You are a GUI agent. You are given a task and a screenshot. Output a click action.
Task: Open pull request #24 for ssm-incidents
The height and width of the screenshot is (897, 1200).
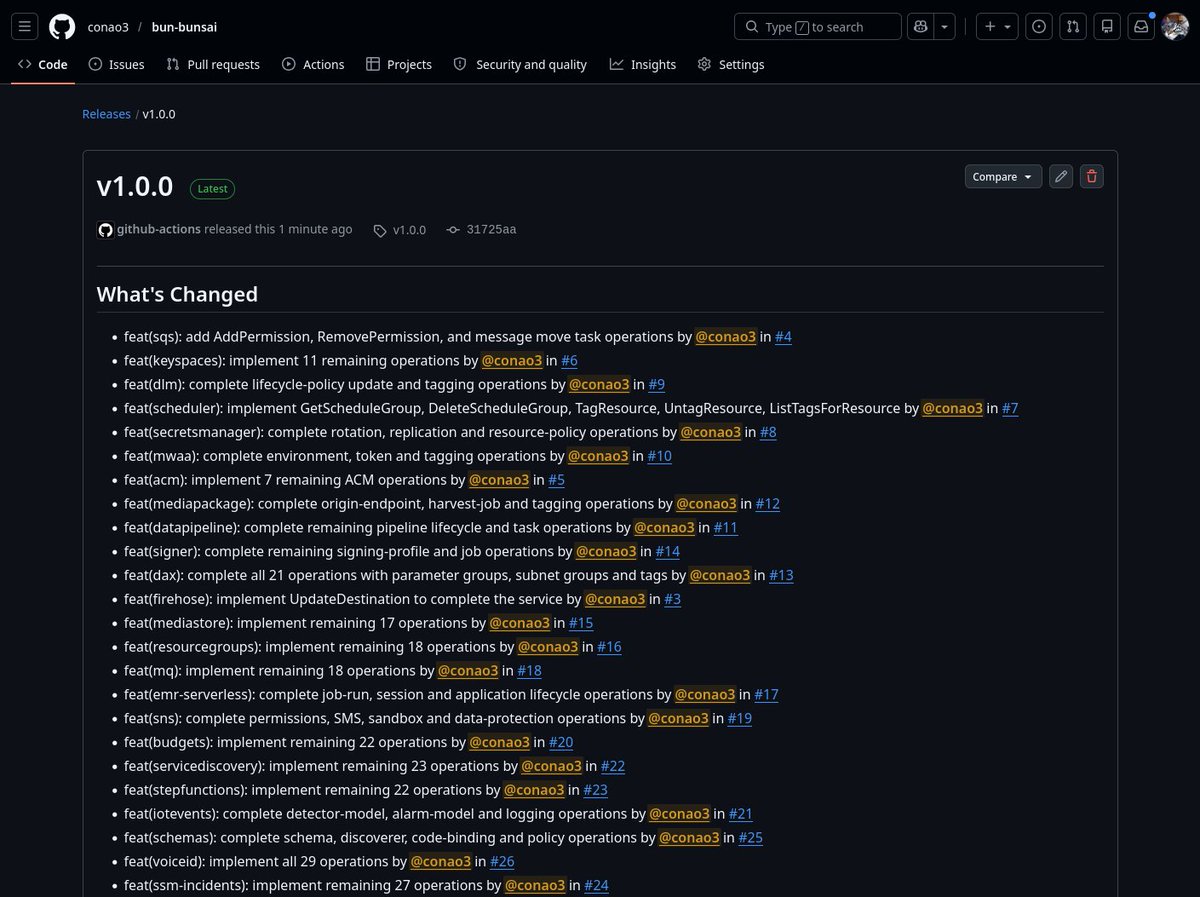coord(596,885)
